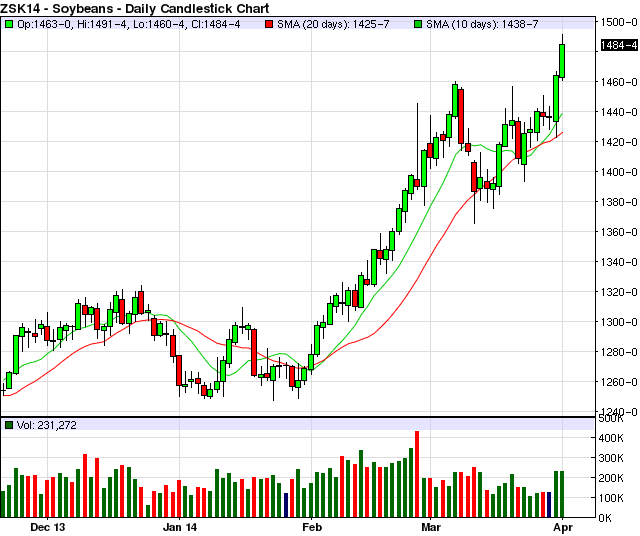Click the tall red candlestick near 1460 in March

tap(461, 116)
